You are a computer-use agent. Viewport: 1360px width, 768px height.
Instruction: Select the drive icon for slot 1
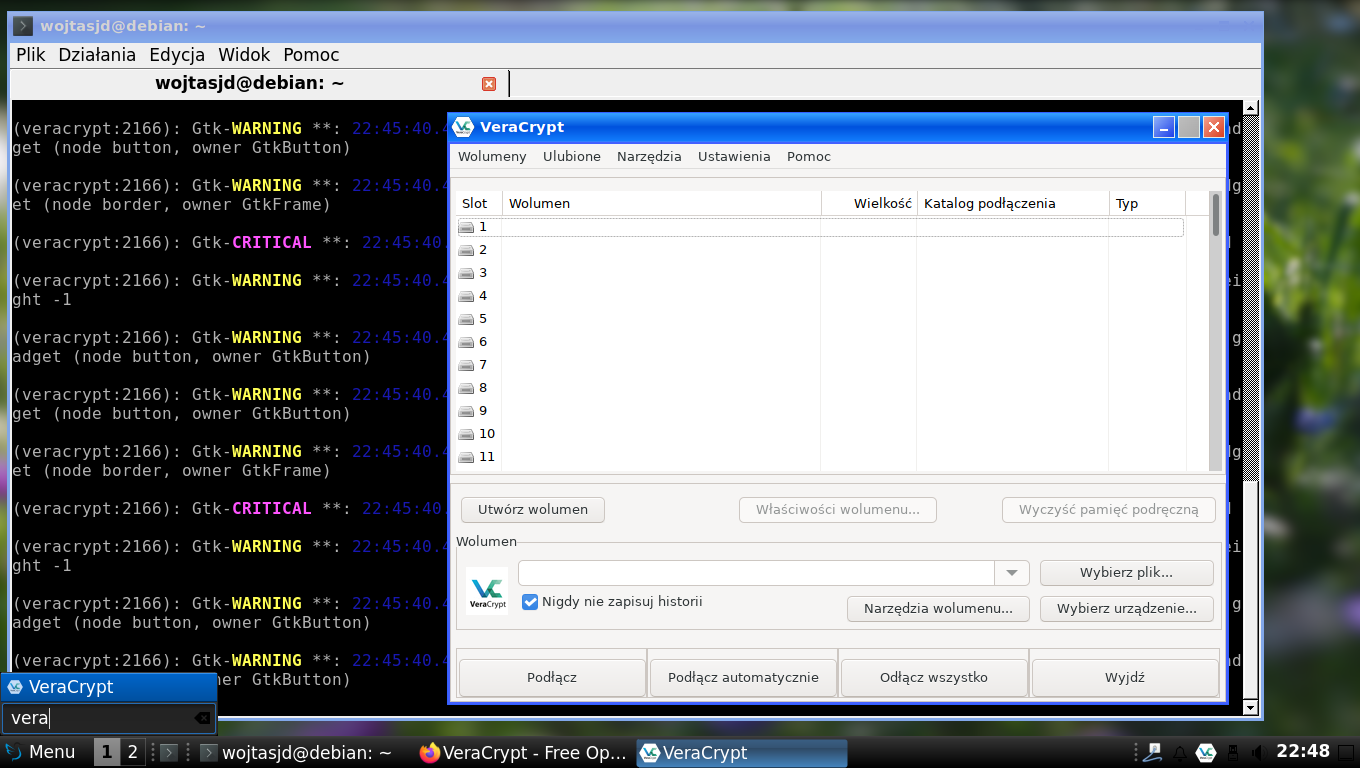point(466,227)
